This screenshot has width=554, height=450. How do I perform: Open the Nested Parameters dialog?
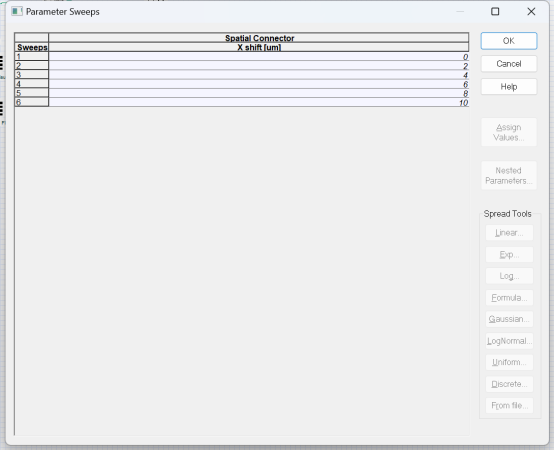[509, 176]
